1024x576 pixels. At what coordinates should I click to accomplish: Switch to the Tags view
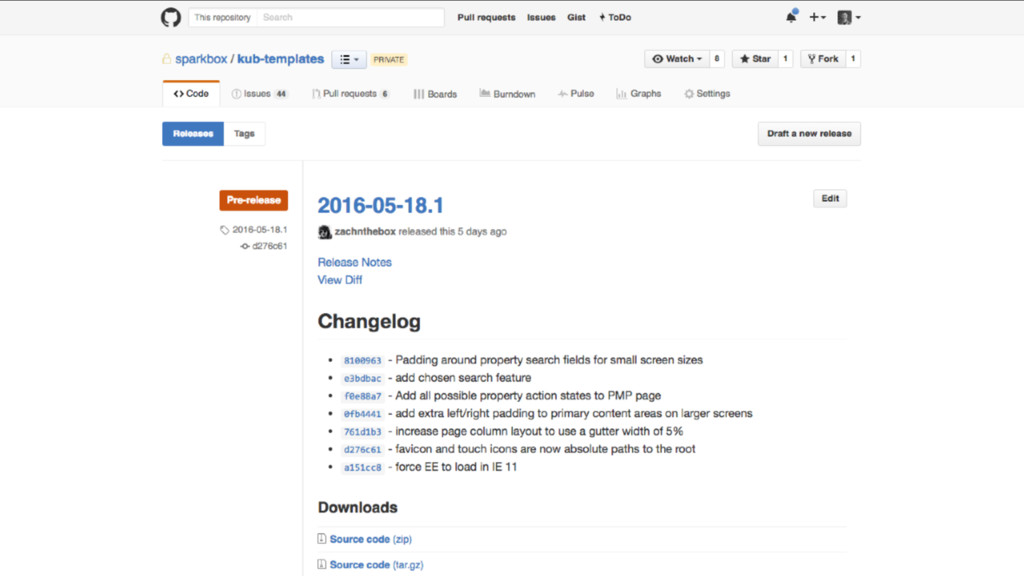[244, 134]
